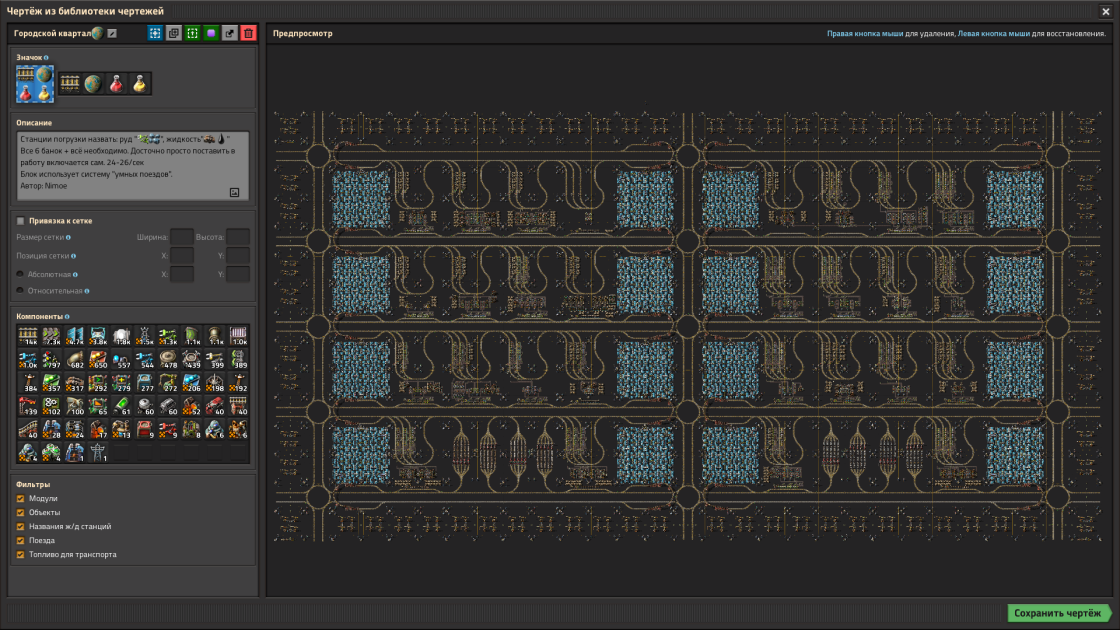Click the Высота grid height field
Image resolution: width=1120 pixels, height=630 pixels.
pyautogui.click(x=238, y=236)
